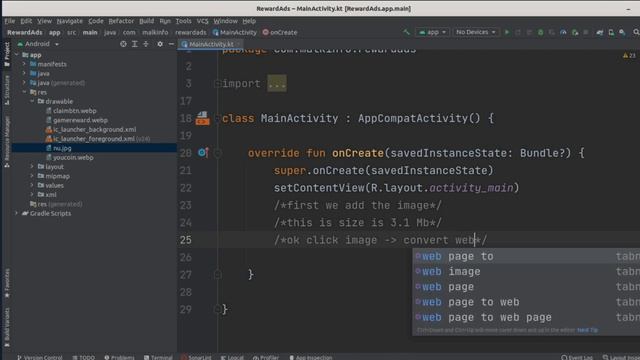The height and width of the screenshot is (360, 640).
Task: Click the Stop square icon in toolbar
Action: pos(586,32)
